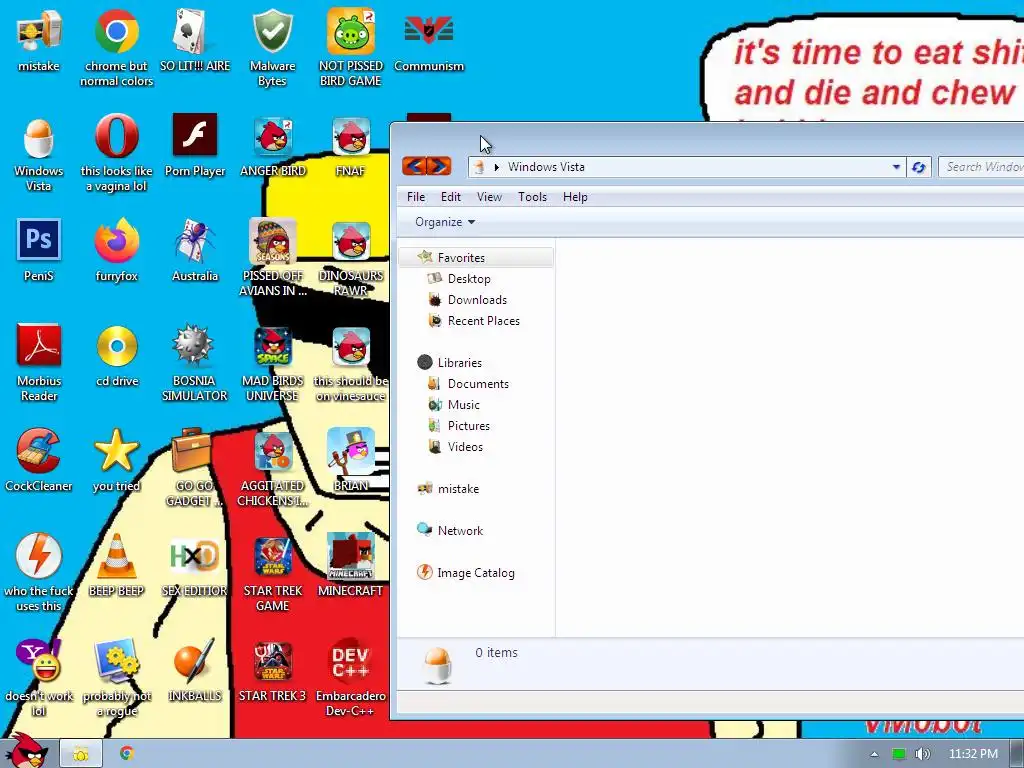
Task: Open the Chrome taskbar button
Action: tap(127, 754)
